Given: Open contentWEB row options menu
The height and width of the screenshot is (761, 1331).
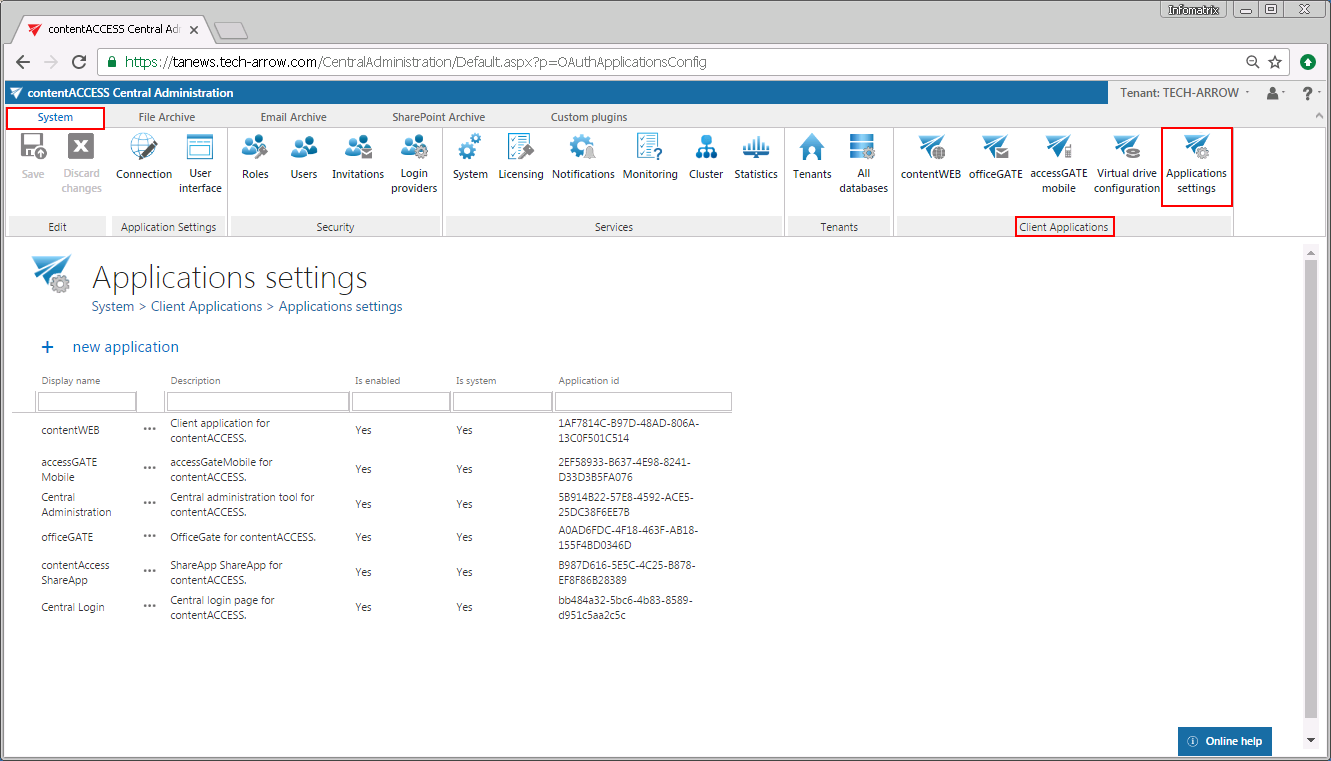Looking at the screenshot, I should 150,428.
